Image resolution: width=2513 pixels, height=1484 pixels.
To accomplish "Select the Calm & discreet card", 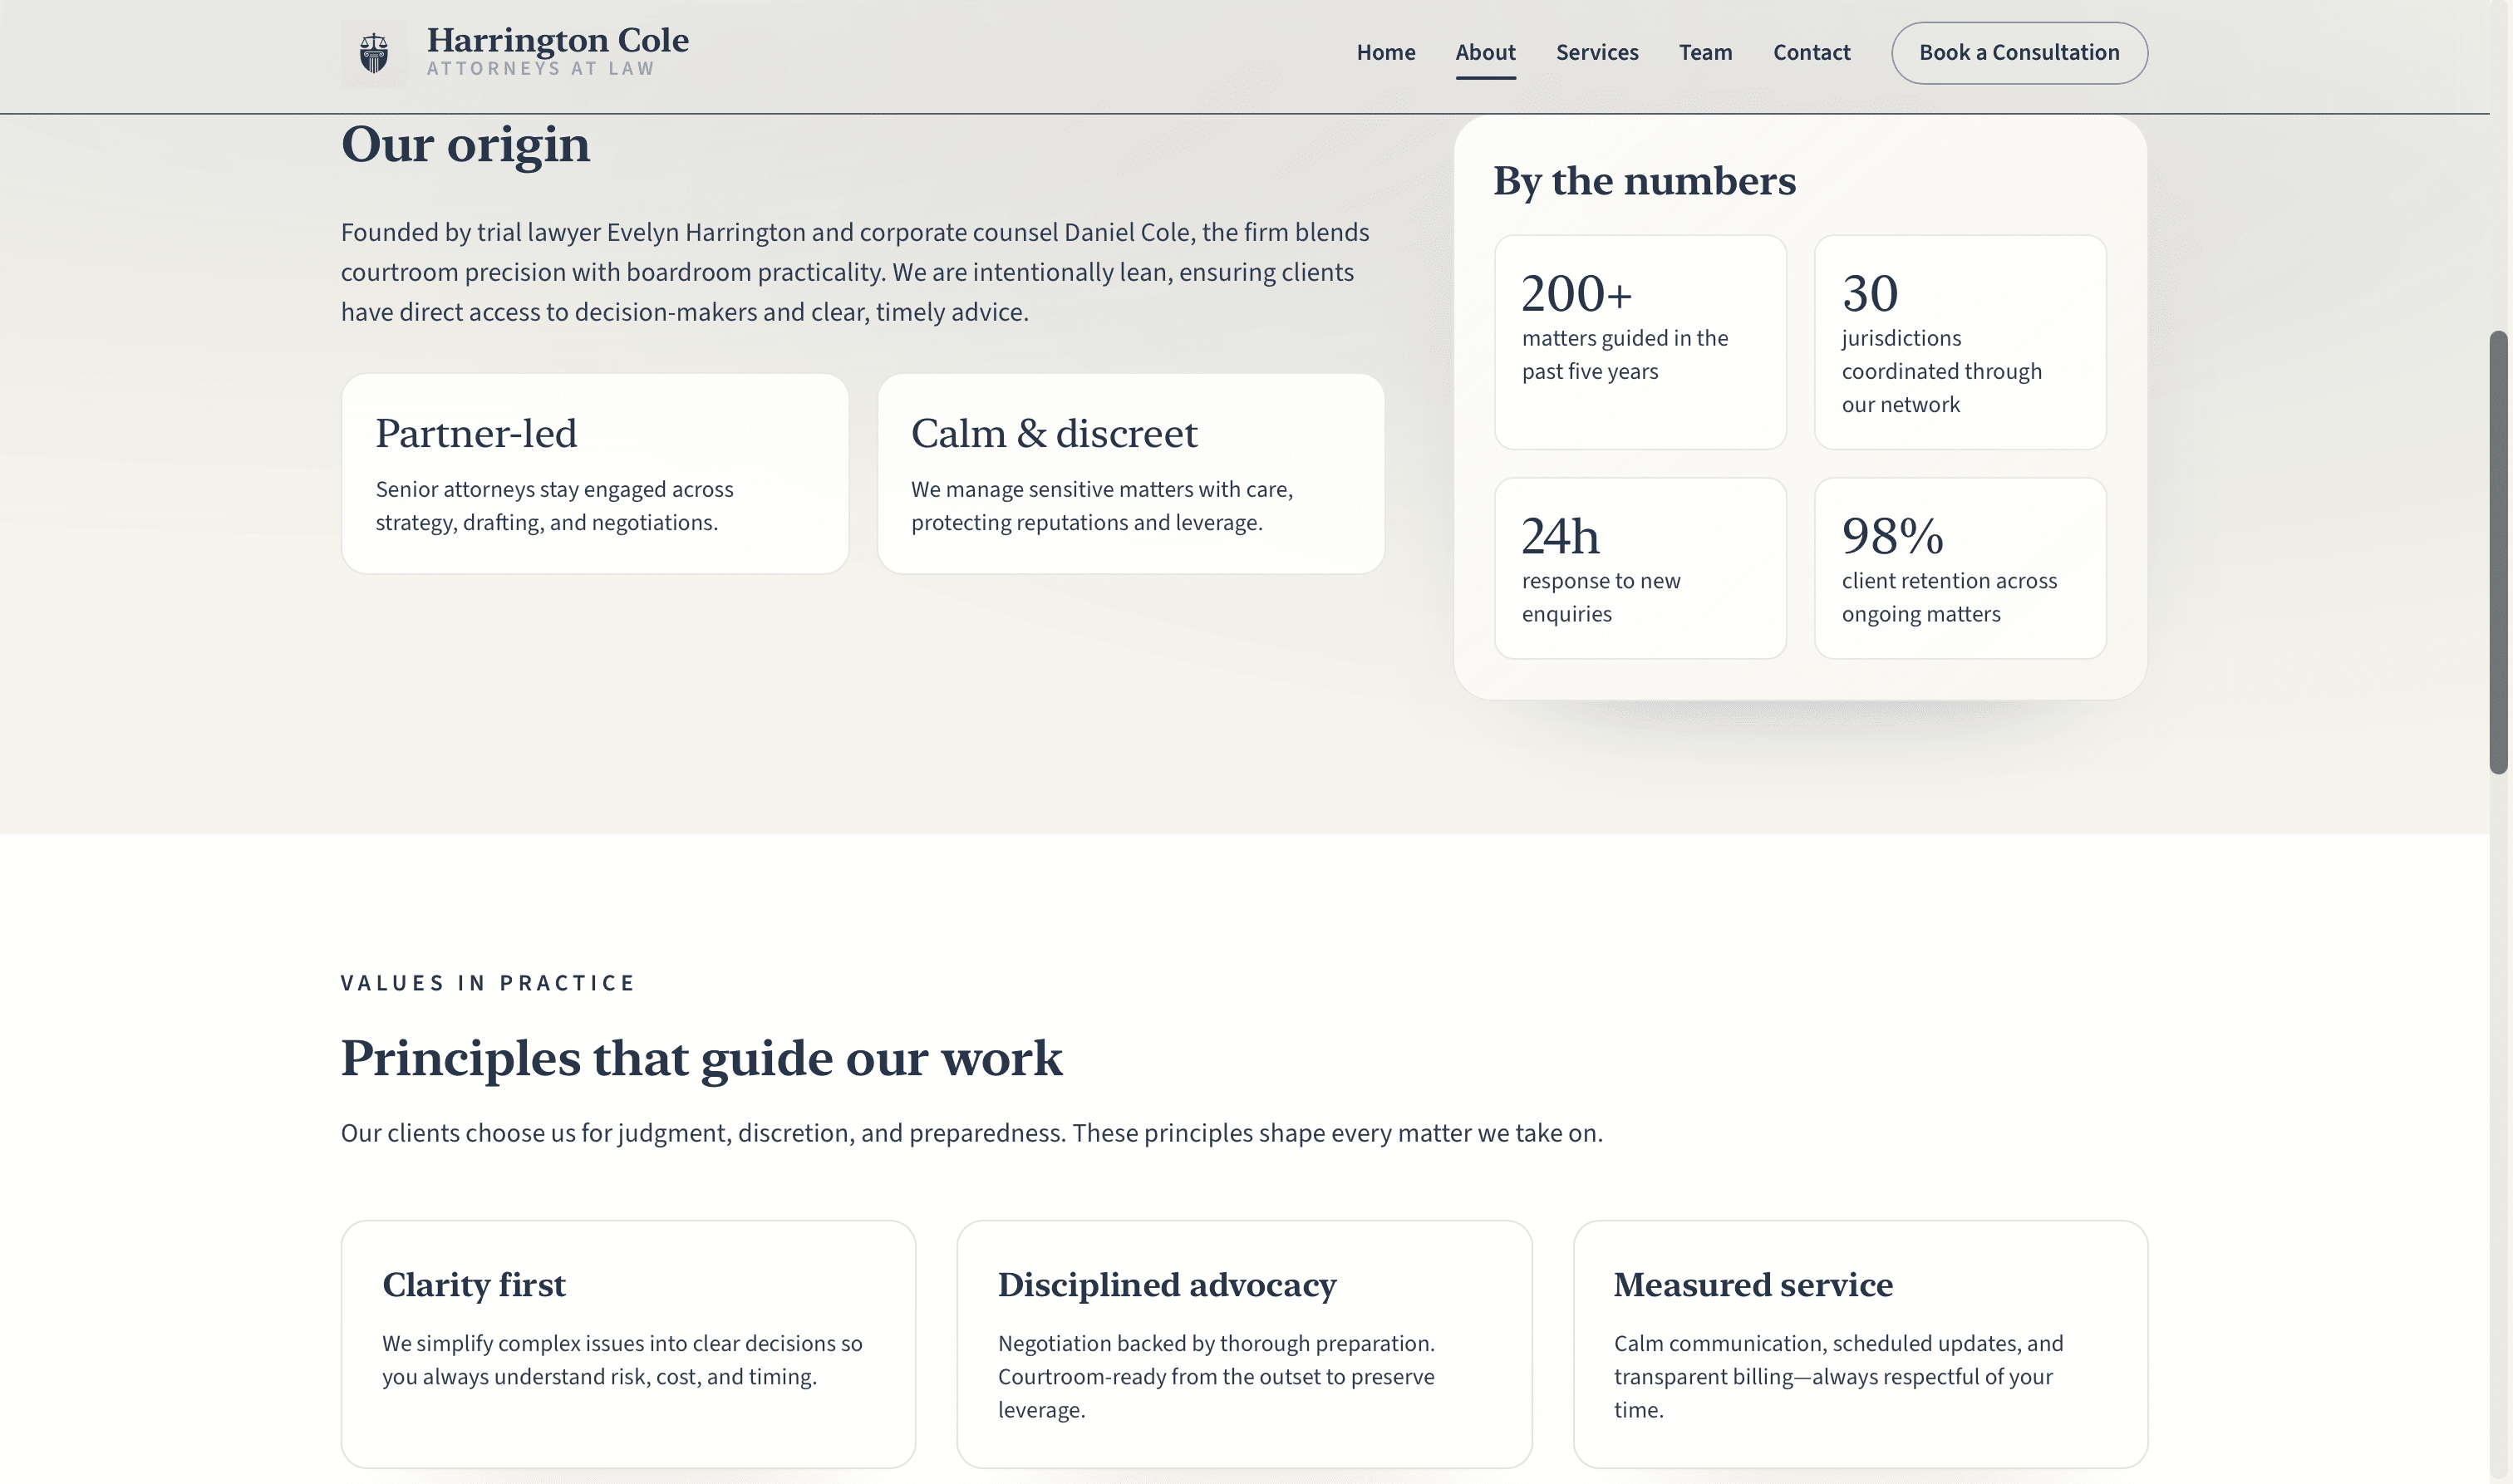I will tap(1132, 473).
